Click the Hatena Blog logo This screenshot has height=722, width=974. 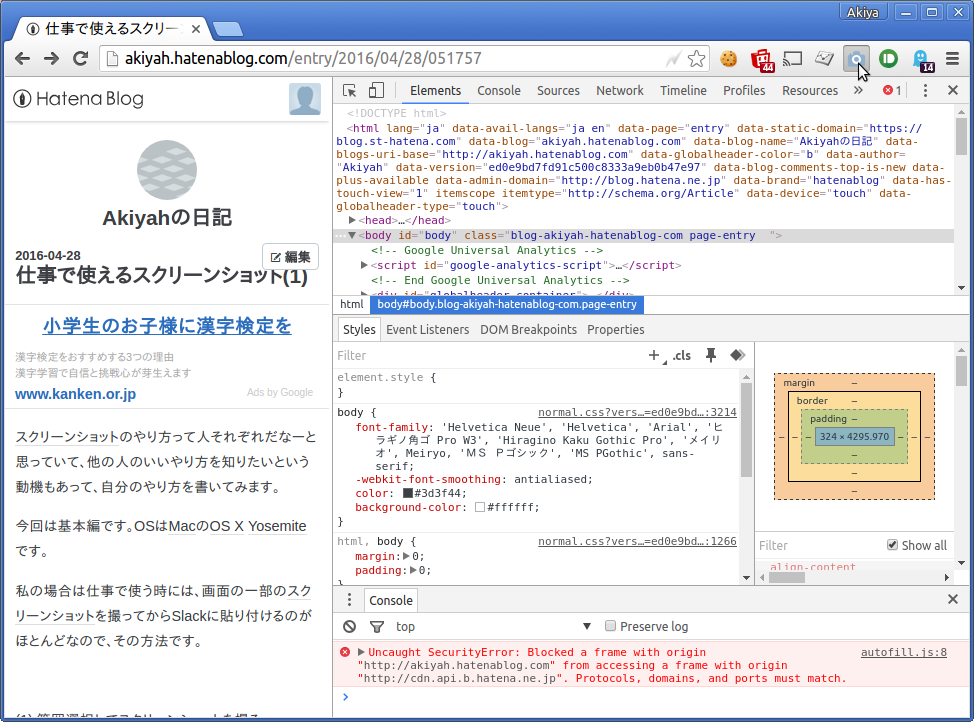click(79, 99)
